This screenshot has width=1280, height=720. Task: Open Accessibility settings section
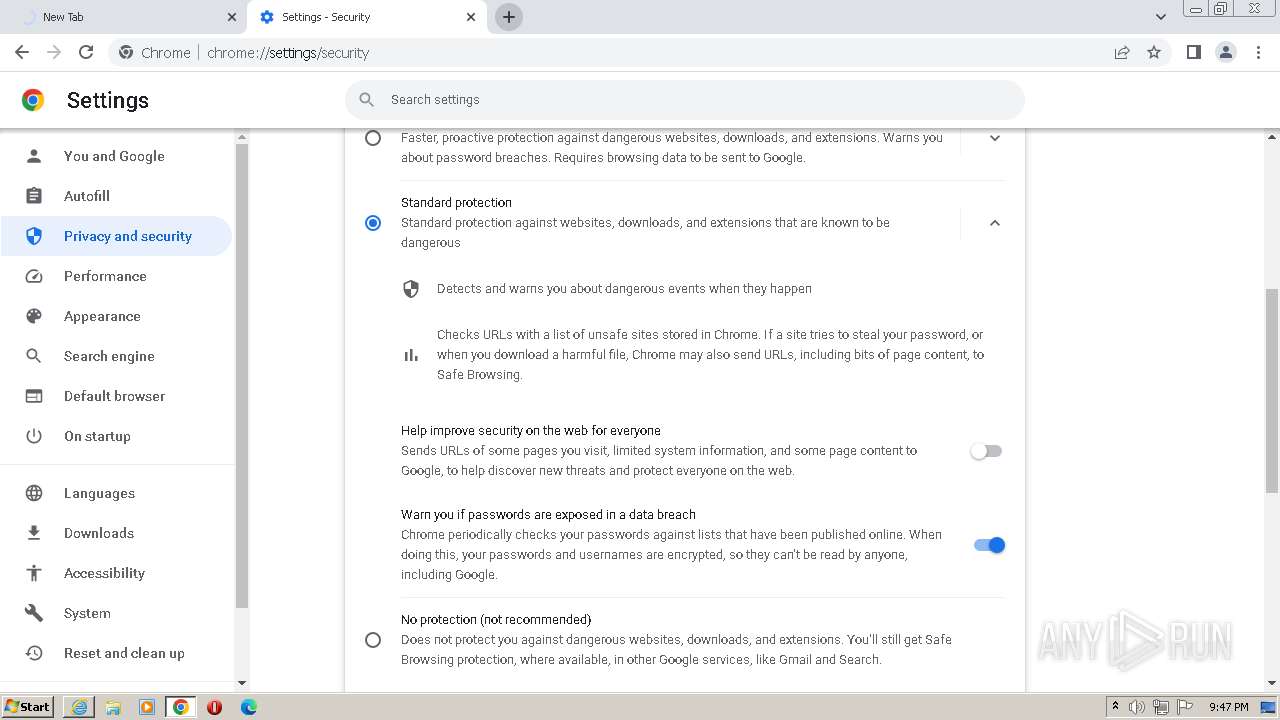point(116,573)
